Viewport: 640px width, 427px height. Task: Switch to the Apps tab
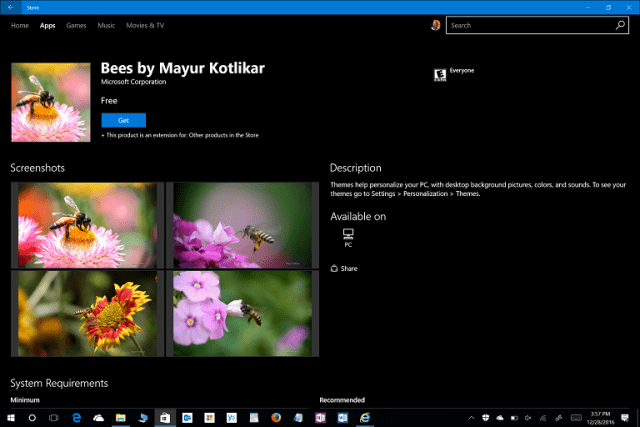(47, 25)
